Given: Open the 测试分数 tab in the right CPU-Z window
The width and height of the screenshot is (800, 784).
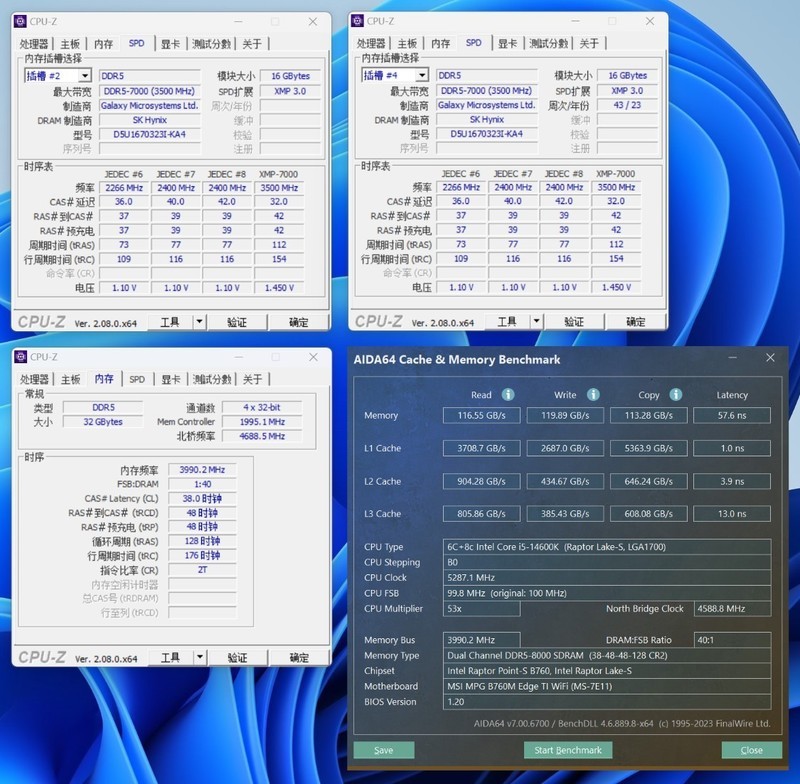Looking at the screenshot, I should (x=550, y=44).
